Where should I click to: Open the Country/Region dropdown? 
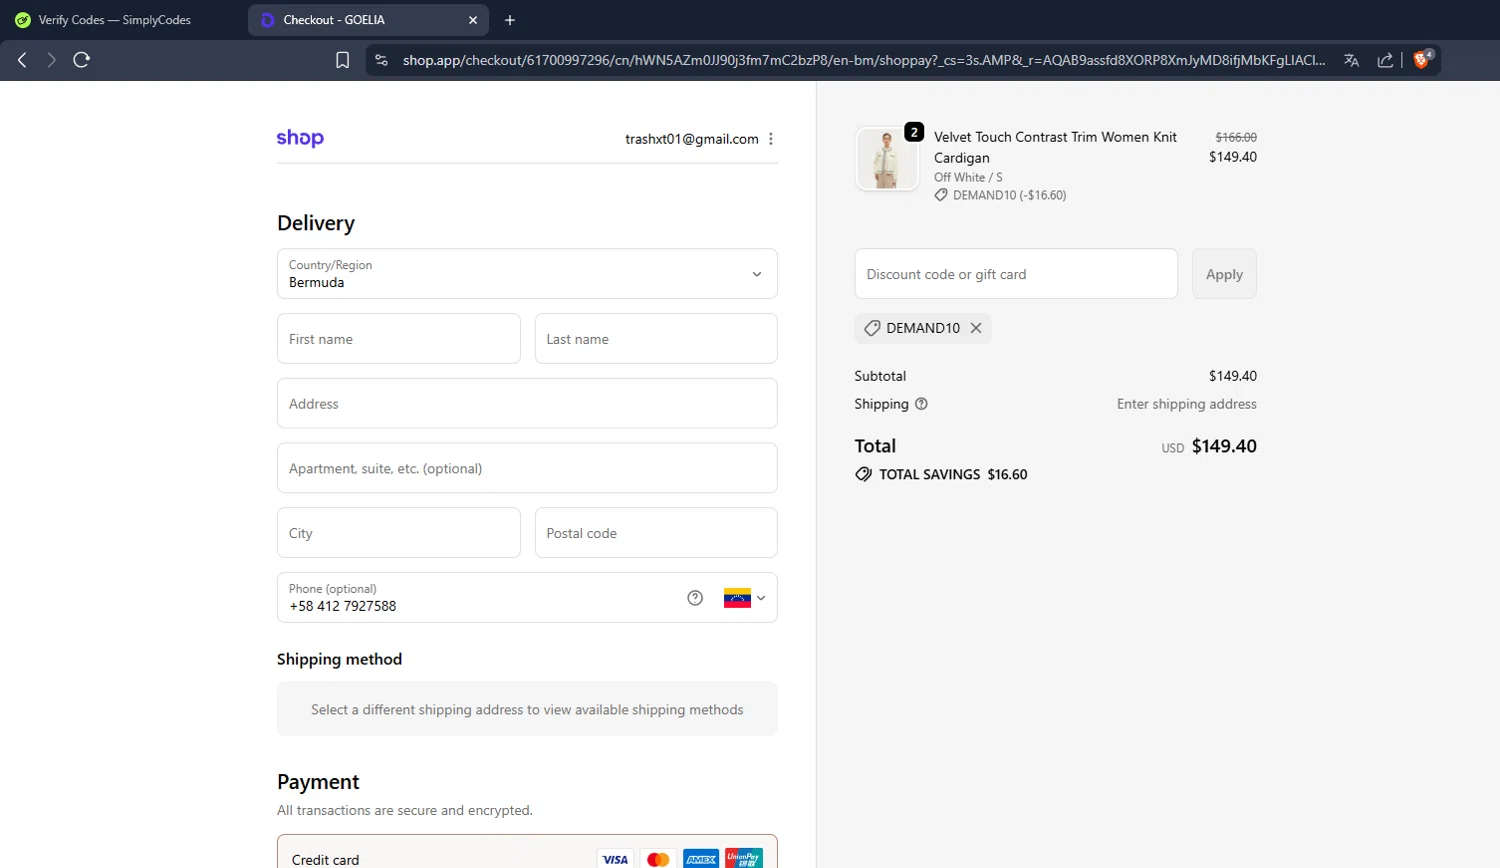tap(527, 274)
